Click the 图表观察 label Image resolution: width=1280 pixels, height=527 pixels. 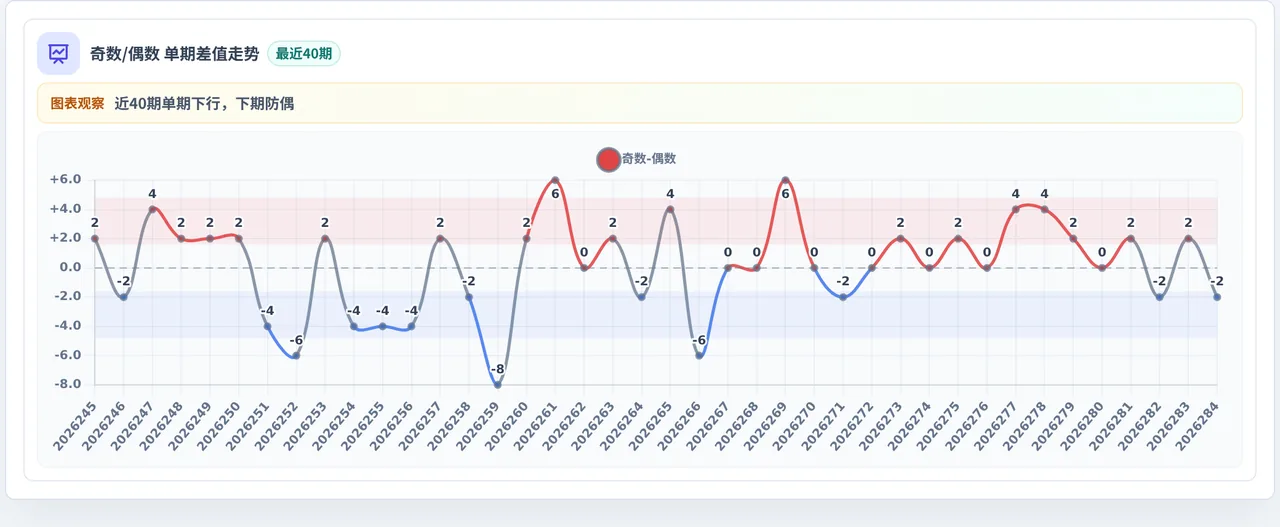[x=77, y=103]
